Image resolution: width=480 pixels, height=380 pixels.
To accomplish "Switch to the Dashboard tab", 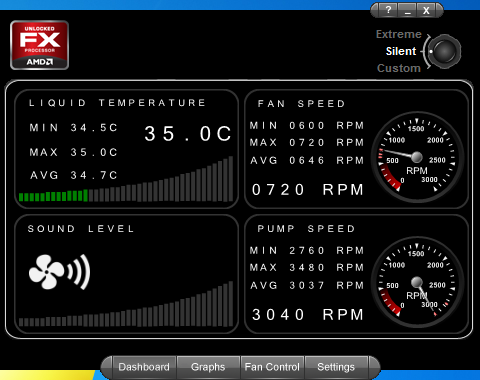I will pos(144,367).
